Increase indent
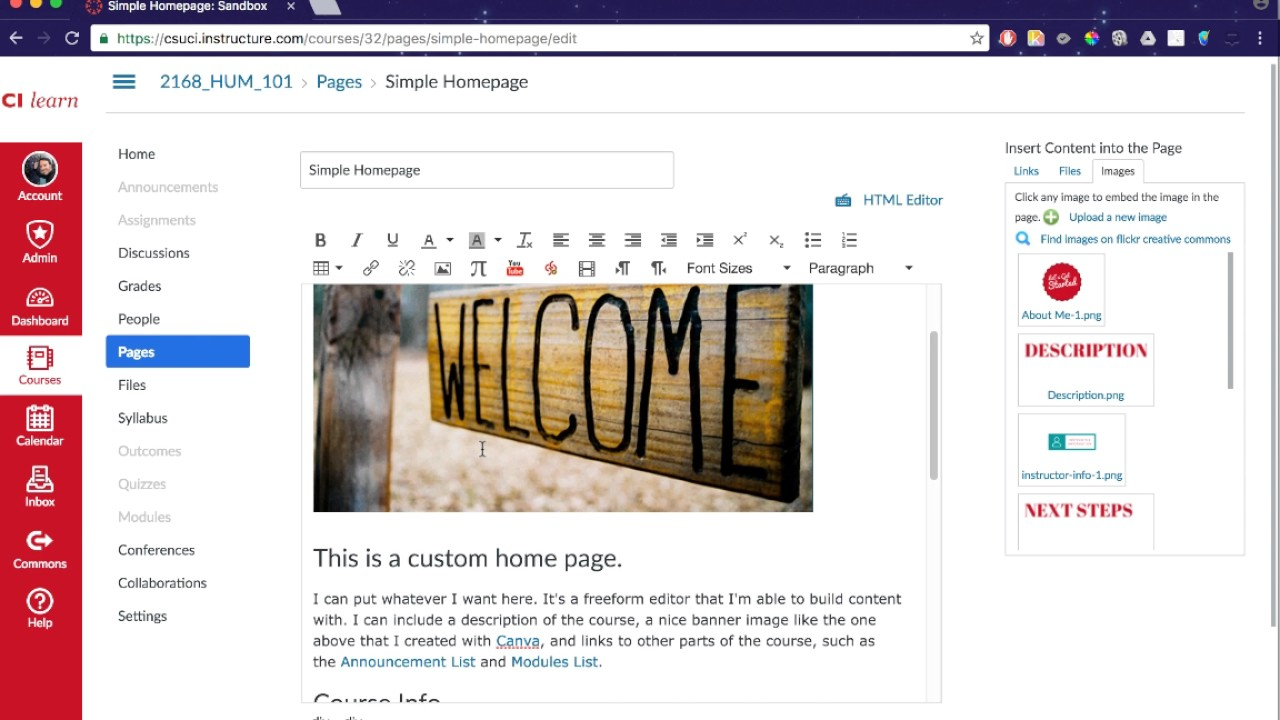The height and width of the screenshot is (720, 1280). [x=704, y=240]
